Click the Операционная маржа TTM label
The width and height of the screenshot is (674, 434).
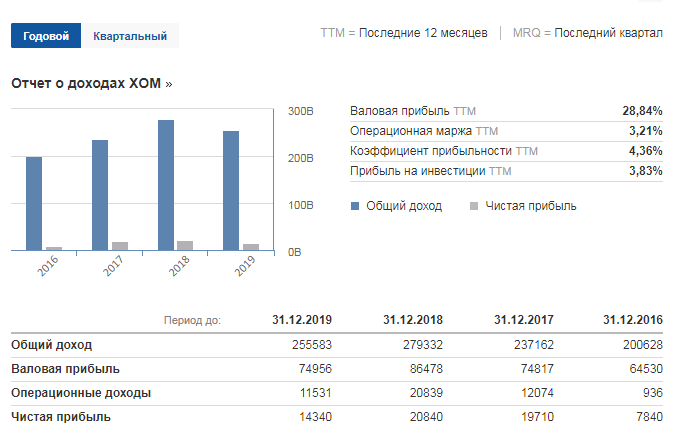point(424,131)
